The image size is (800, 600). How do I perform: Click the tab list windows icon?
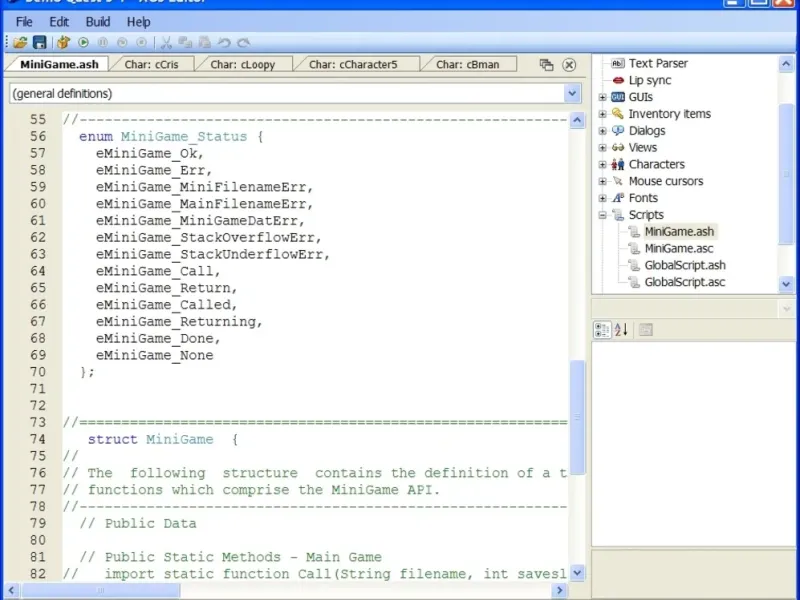coord(546,65)
